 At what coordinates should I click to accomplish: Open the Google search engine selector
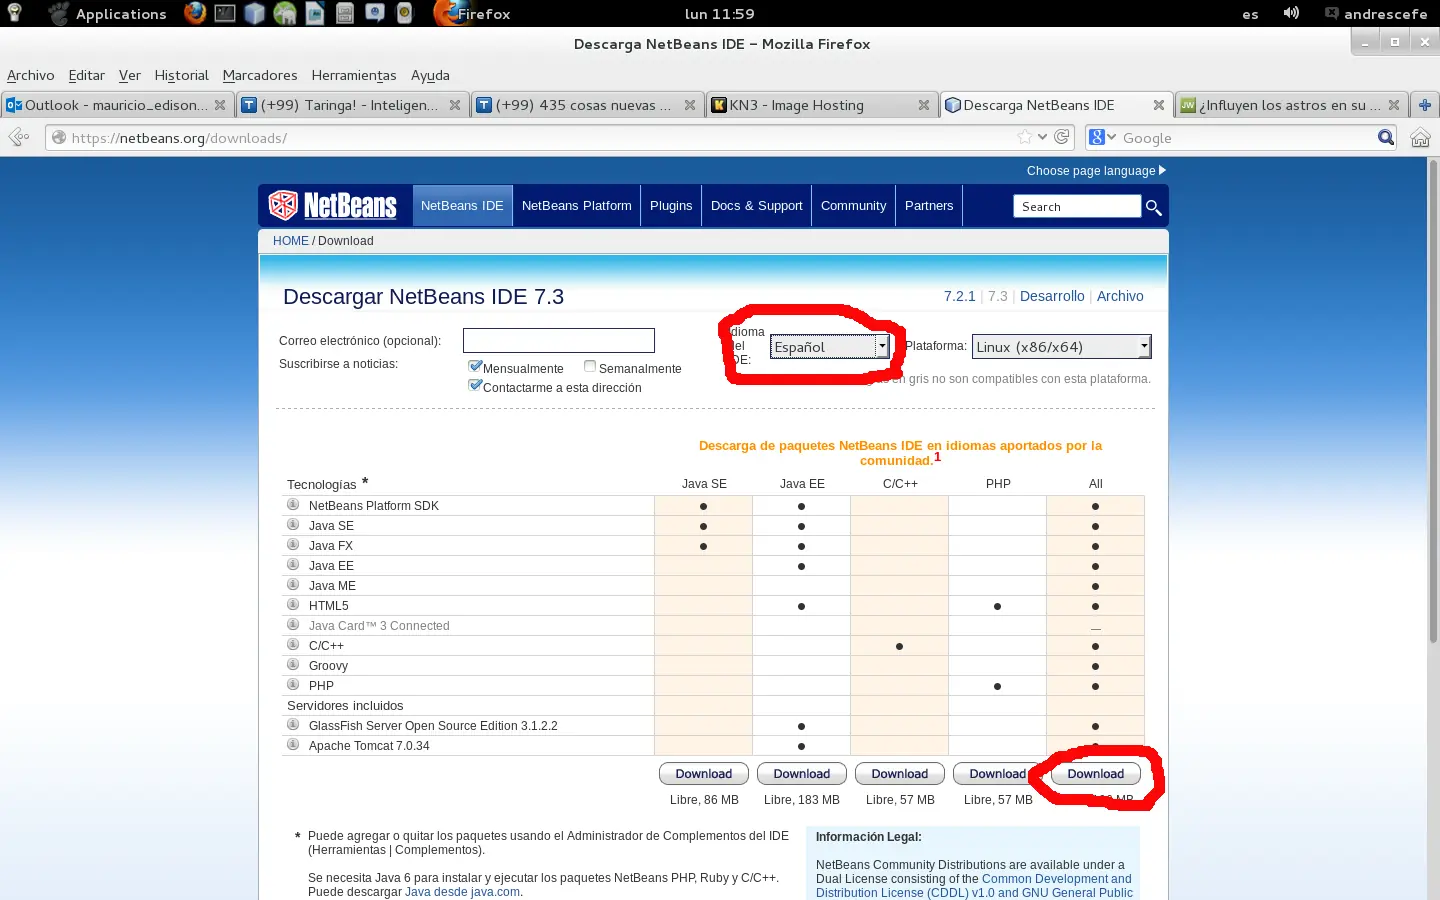1103,137
